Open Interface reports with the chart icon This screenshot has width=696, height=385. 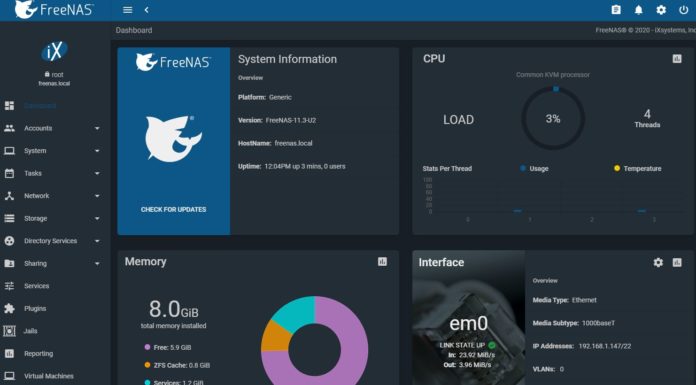coord(677,262)
